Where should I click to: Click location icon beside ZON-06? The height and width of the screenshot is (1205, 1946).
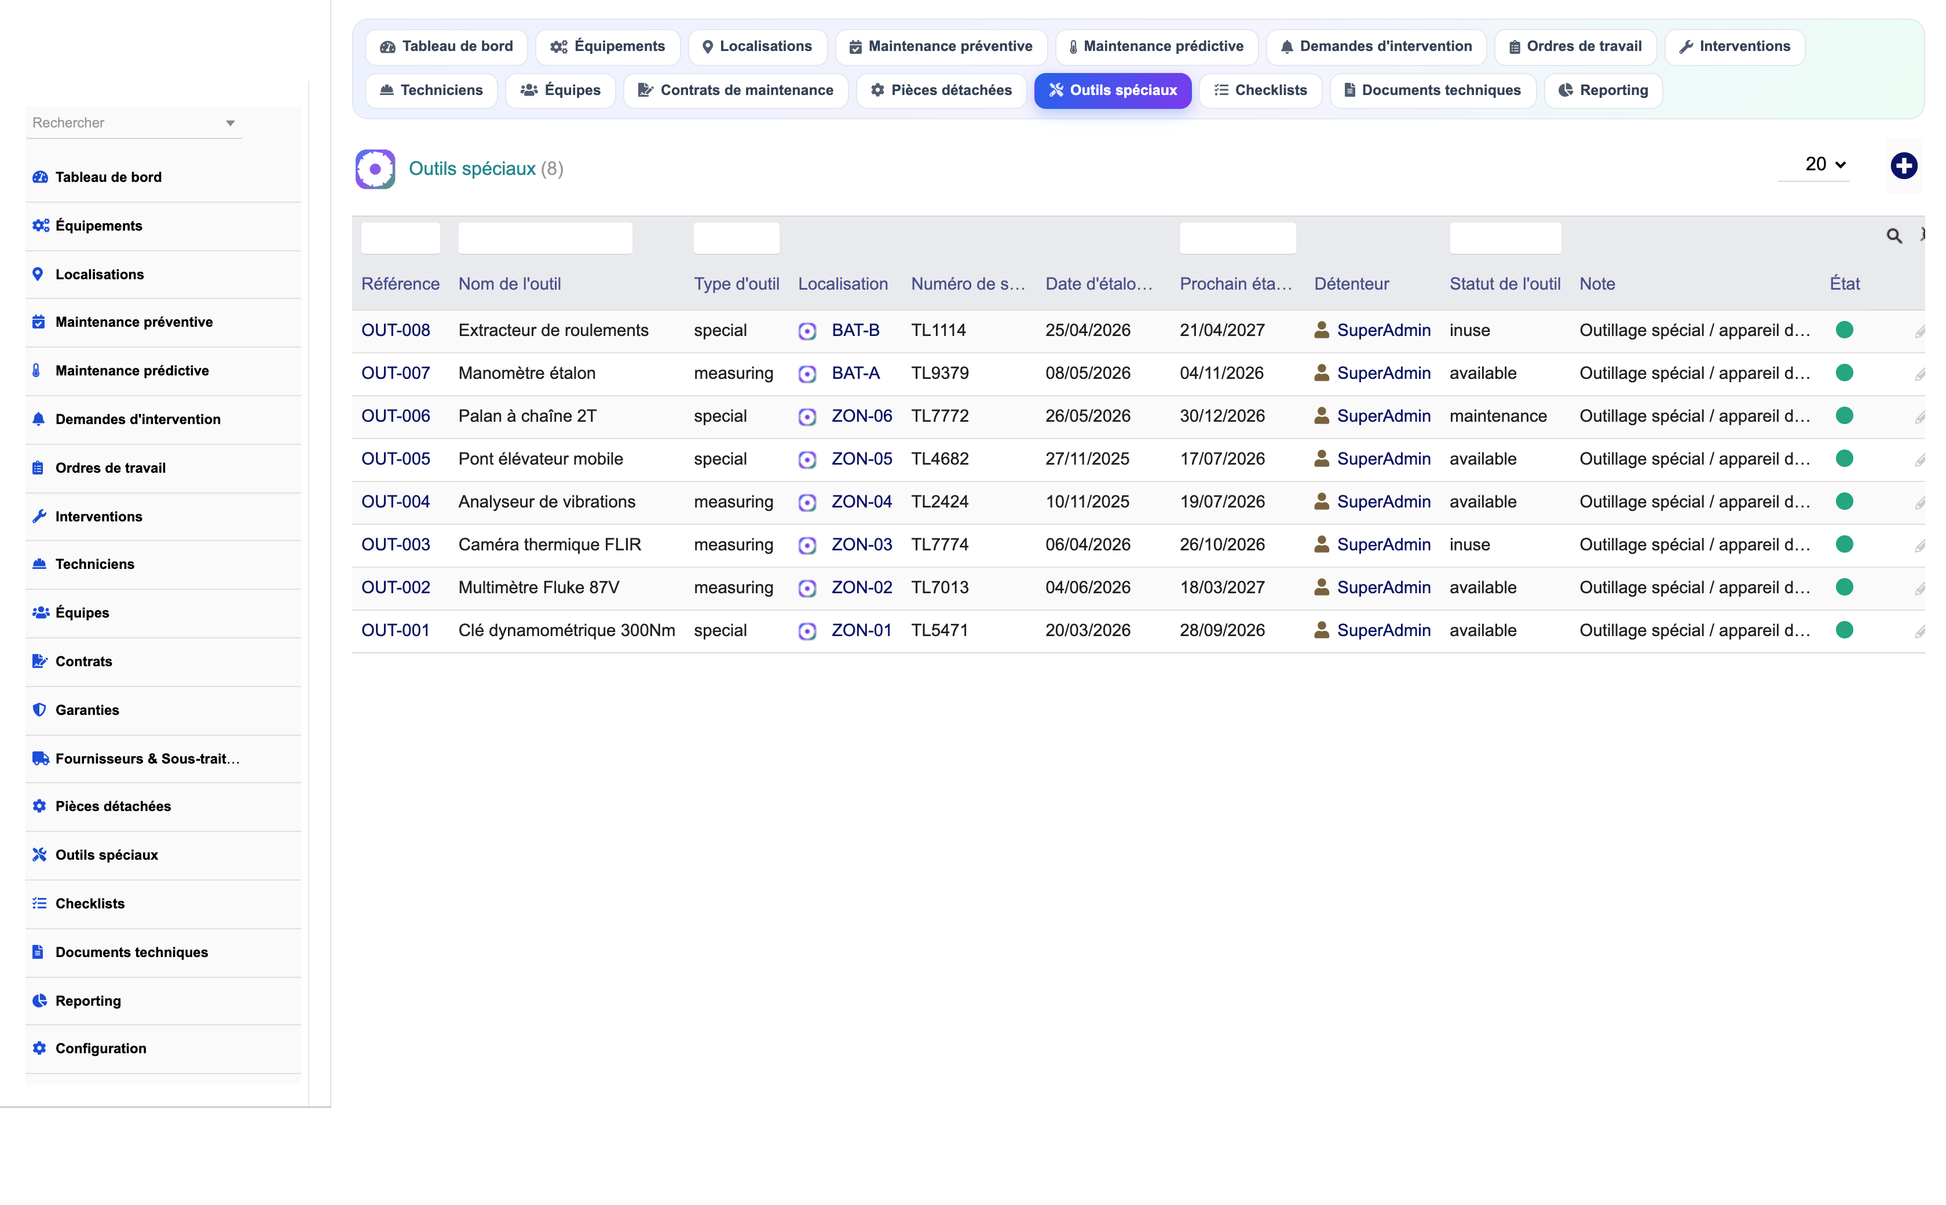tap(807, 417)
